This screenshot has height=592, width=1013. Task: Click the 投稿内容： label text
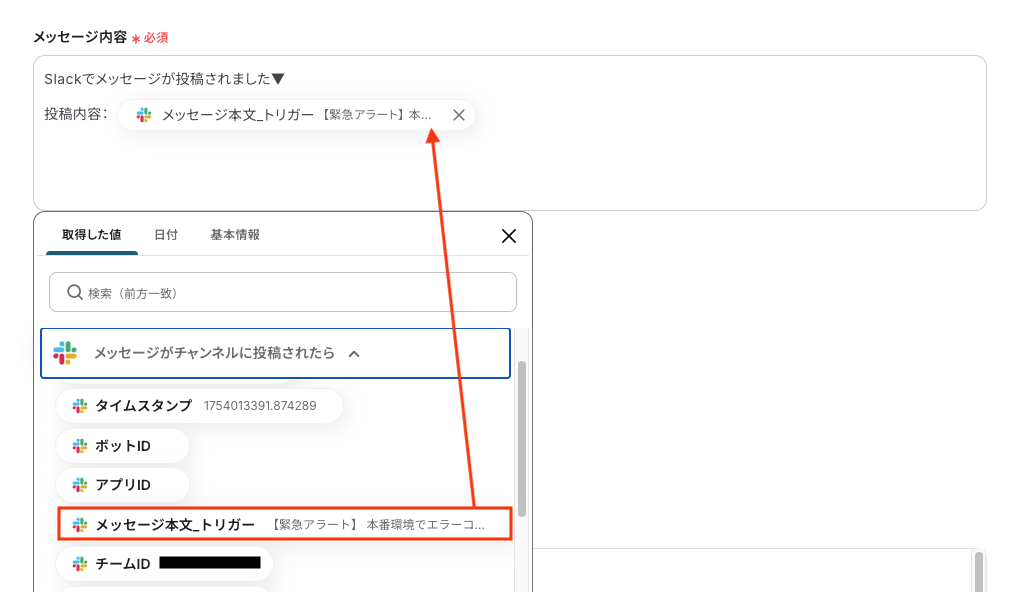(x=76, y=114)
